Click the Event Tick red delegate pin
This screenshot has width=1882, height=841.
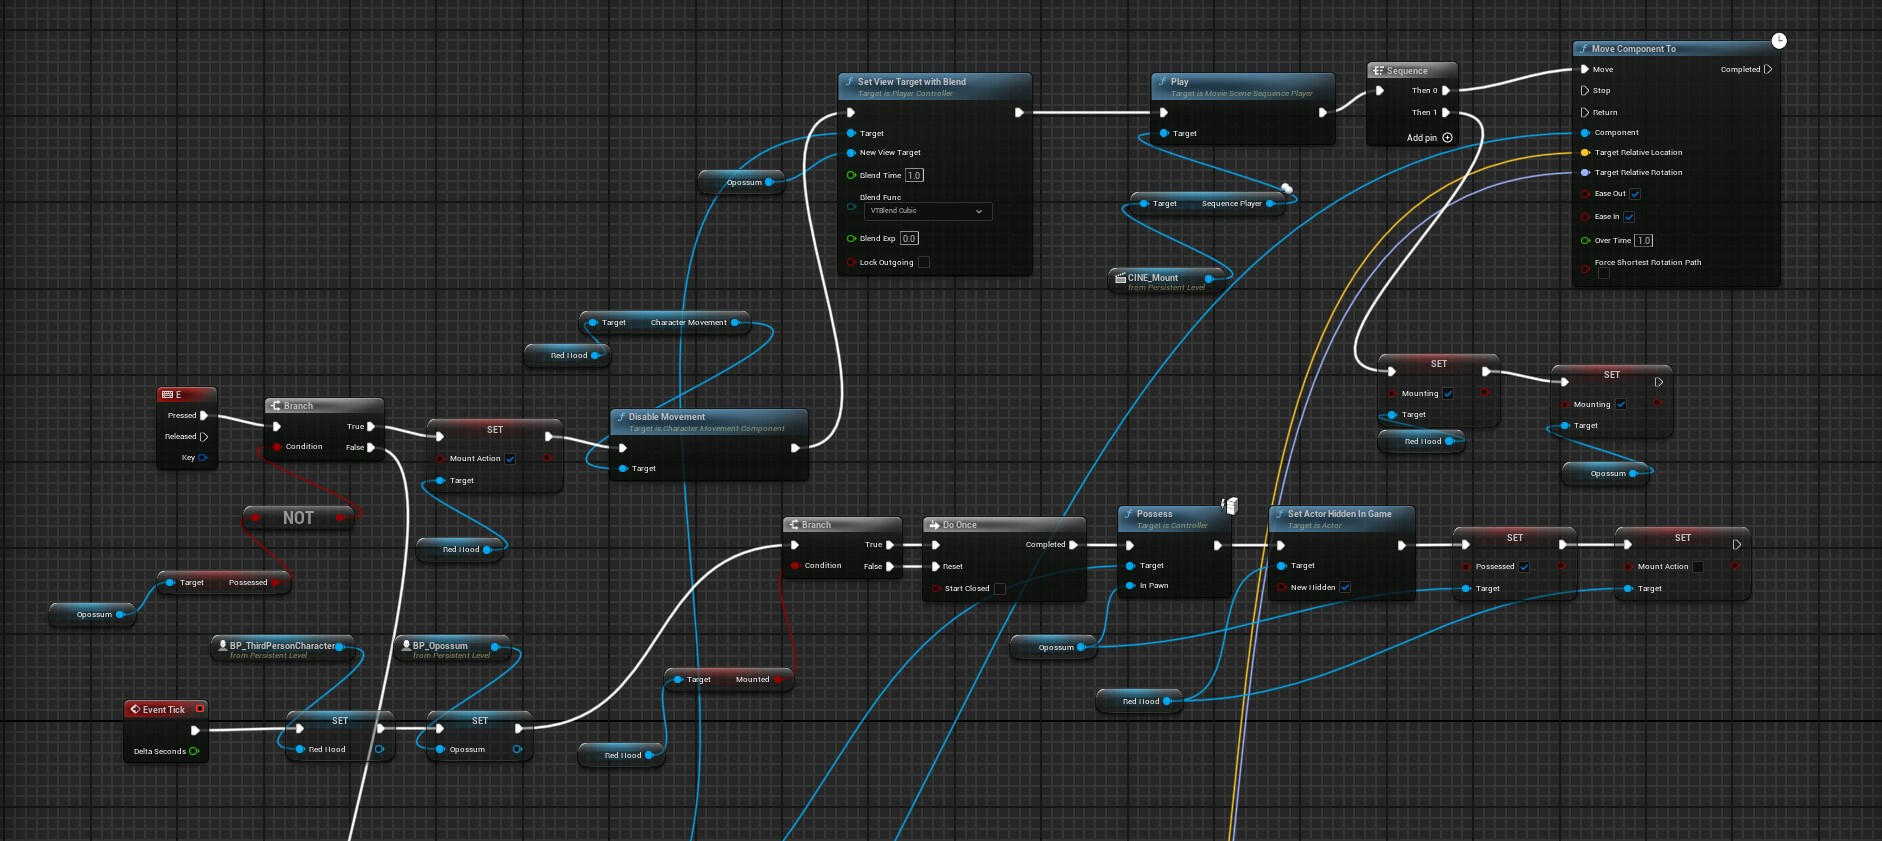(200, 709)
